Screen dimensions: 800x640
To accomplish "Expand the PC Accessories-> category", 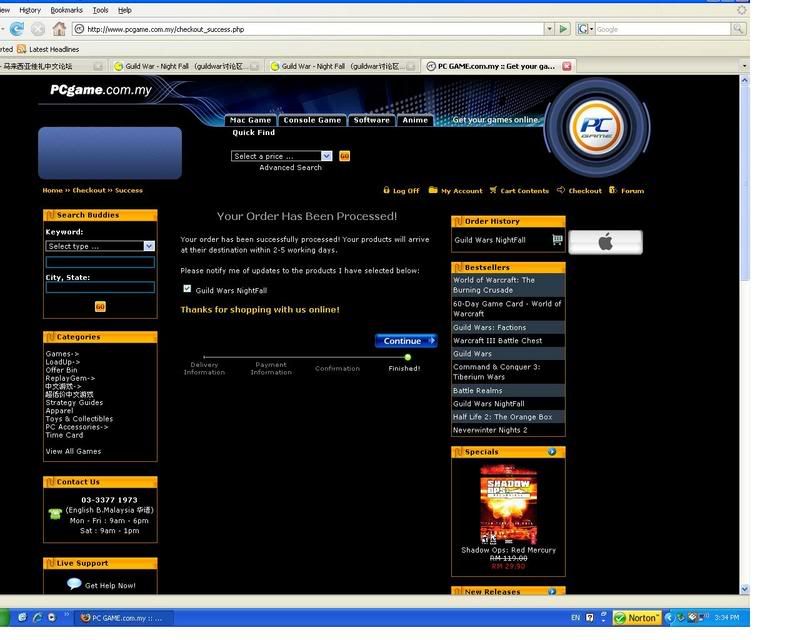I will pyautogui.click(x=77, y=427).
